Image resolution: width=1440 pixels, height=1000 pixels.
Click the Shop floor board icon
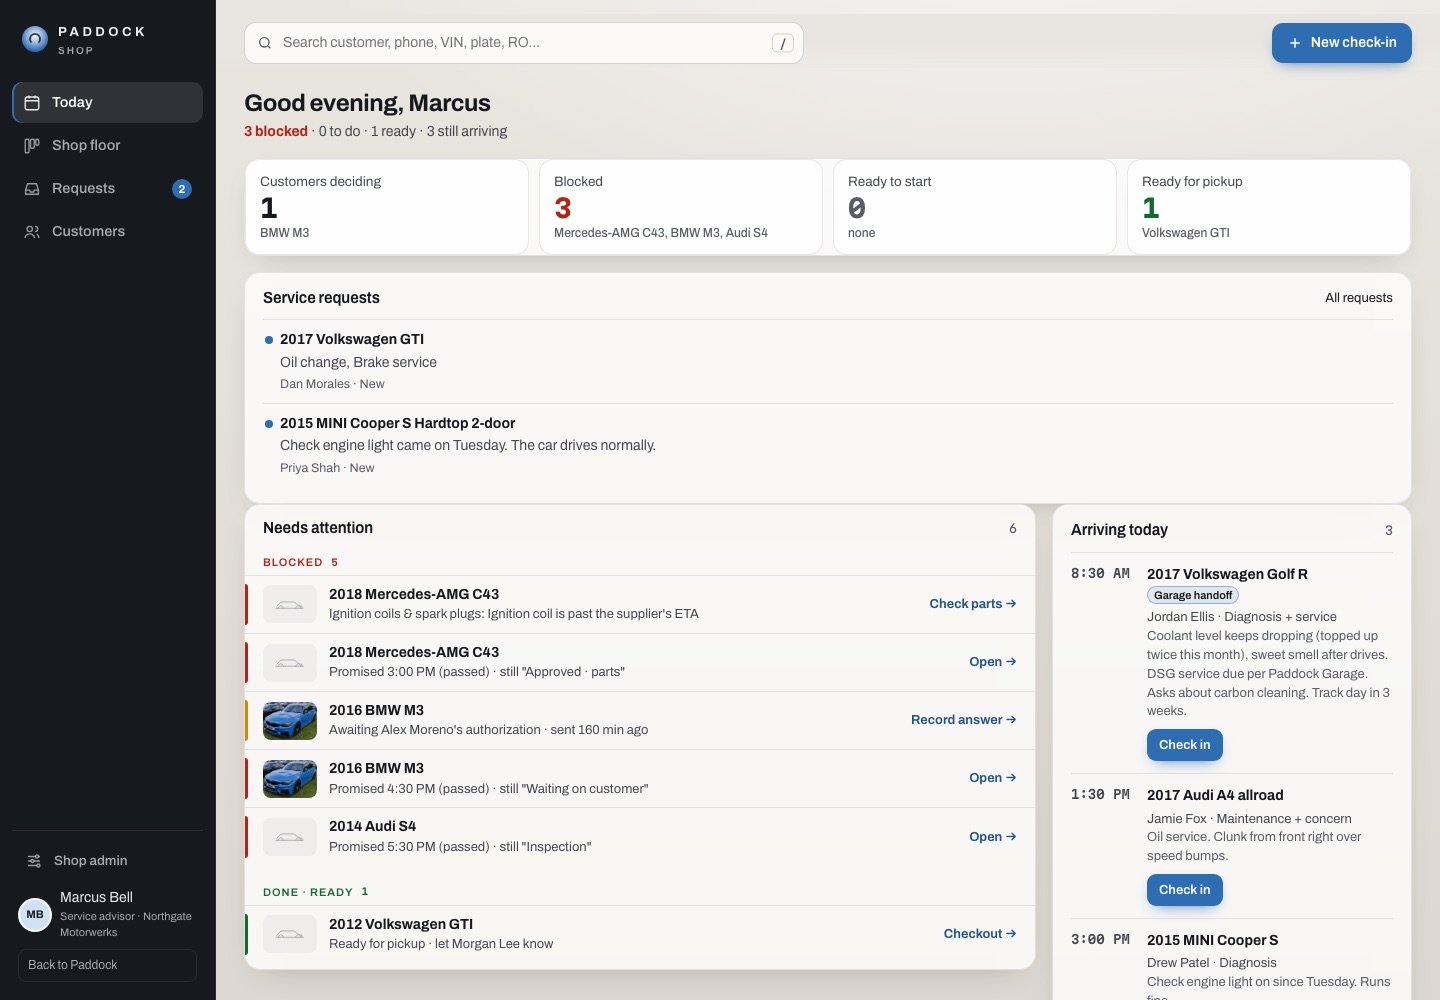[x=32, y=146]
